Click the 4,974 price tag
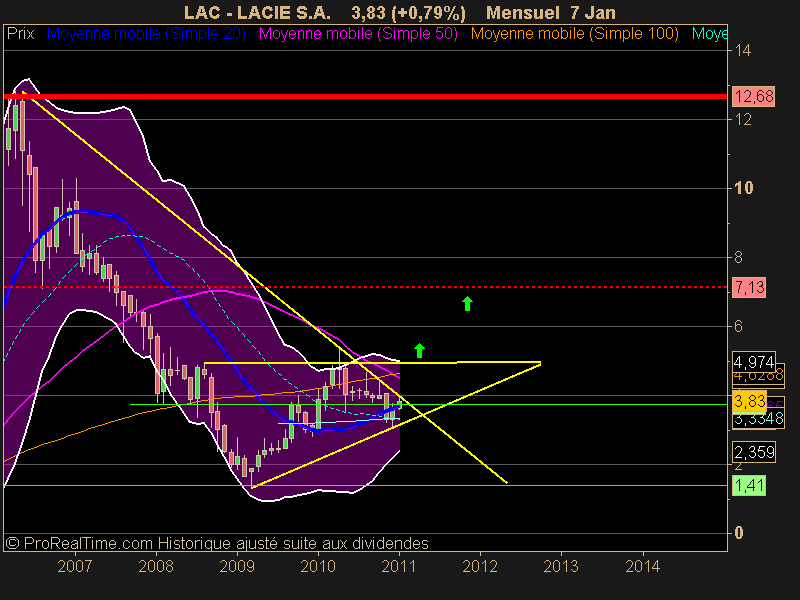Viewport: 800px width, 600px height. 754,362
